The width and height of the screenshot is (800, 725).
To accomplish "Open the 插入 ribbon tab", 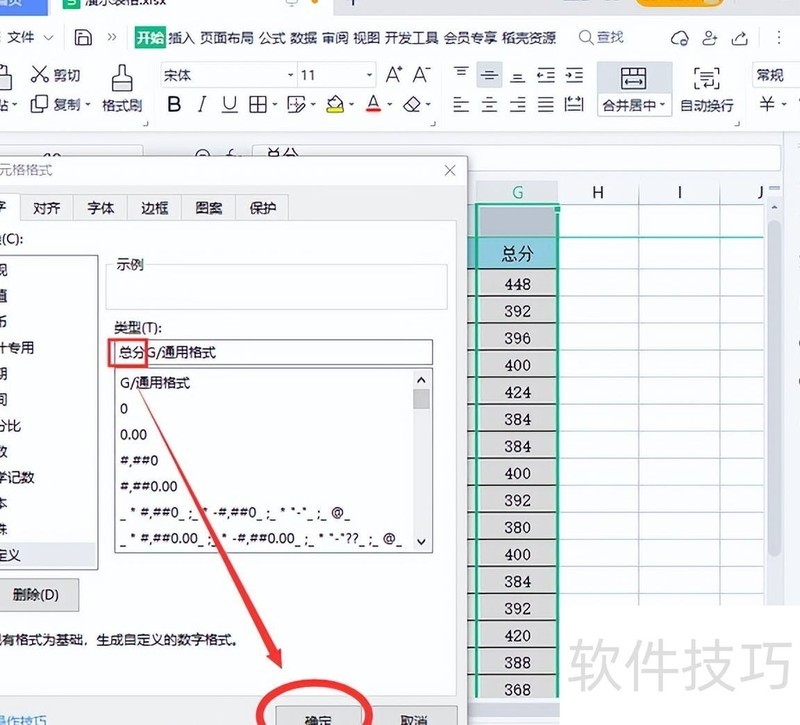I will click(181, 38).
